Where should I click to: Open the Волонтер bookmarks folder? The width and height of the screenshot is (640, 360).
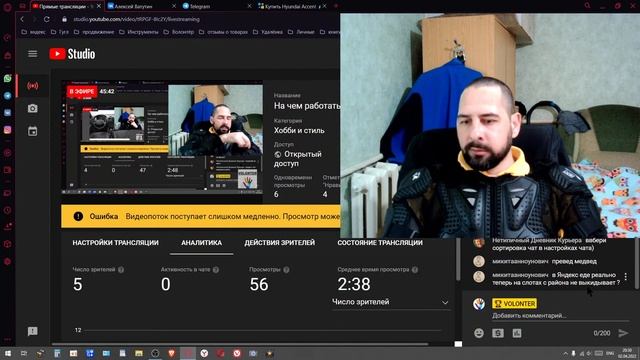click(x=178, y=32)
